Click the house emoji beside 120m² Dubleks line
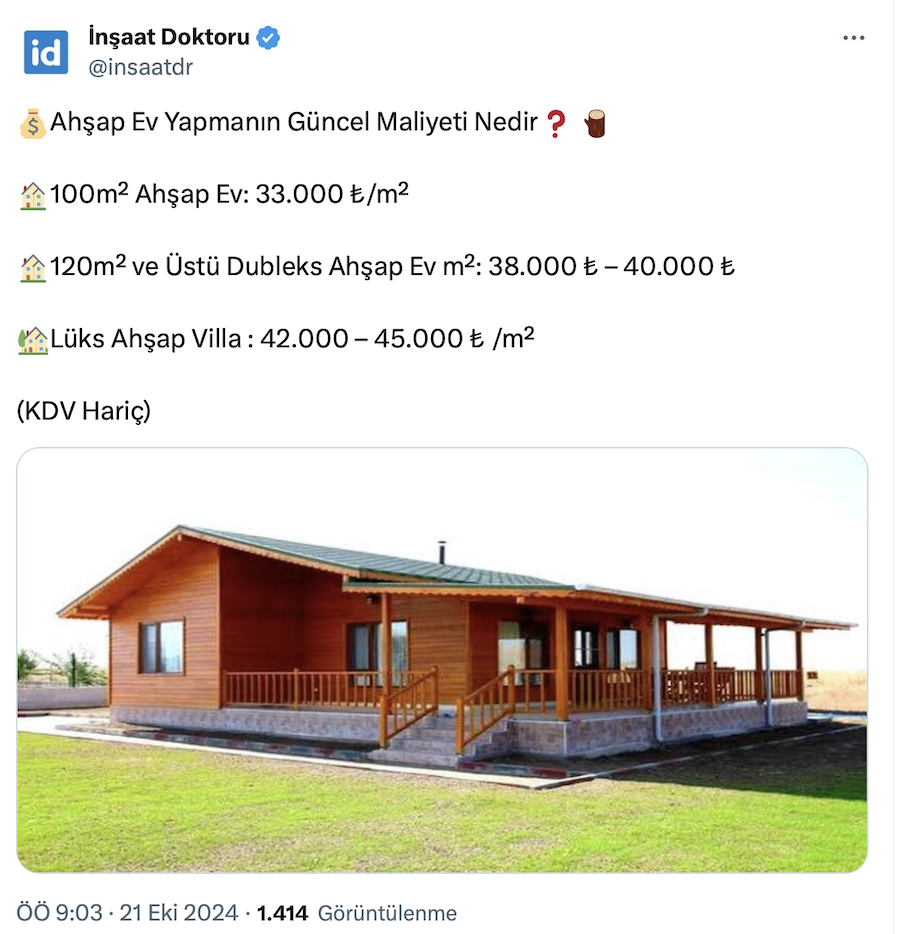Viewport: 908px width, 934px height. pyautogui.click(x=33, y=268)
